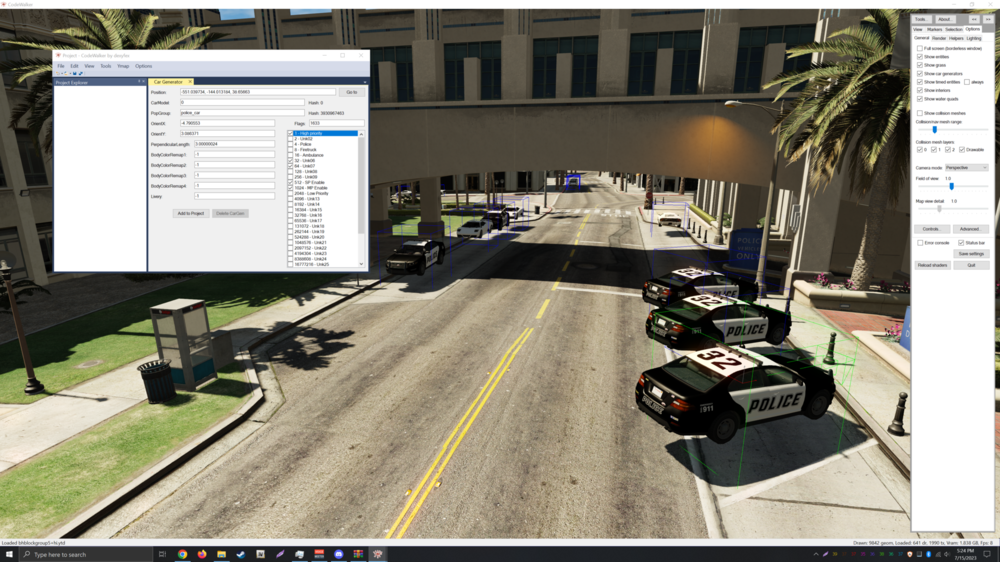The image size is (1000, 562).
Task: Expand toolbox with the >> button
Action: point(987,19)
